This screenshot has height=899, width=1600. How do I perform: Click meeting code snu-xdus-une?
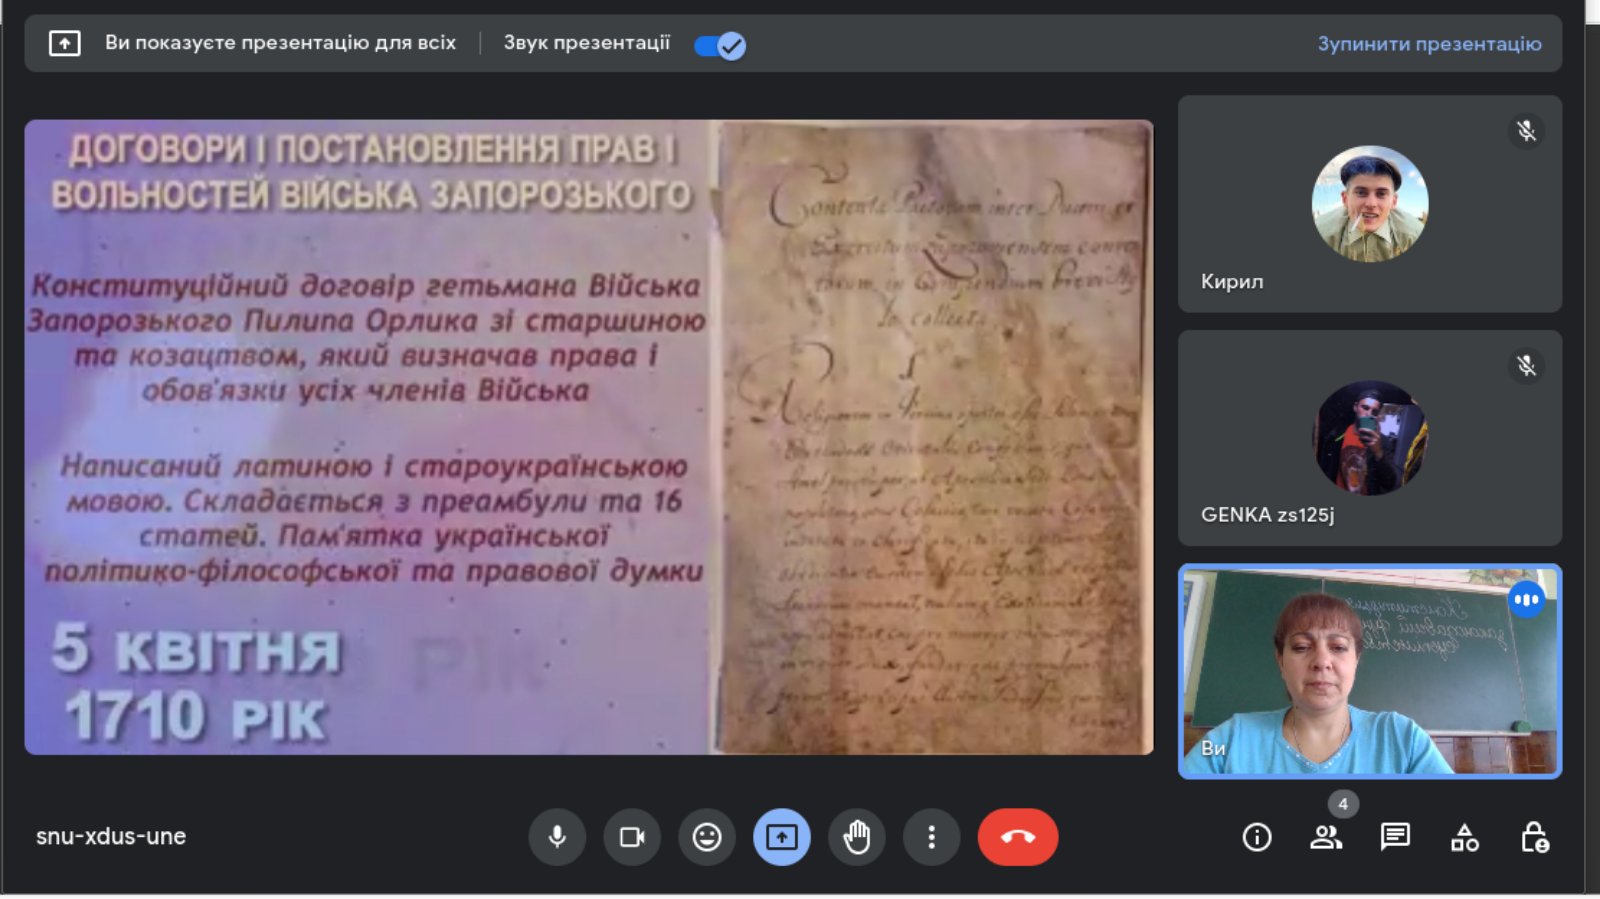pos(111,836)
